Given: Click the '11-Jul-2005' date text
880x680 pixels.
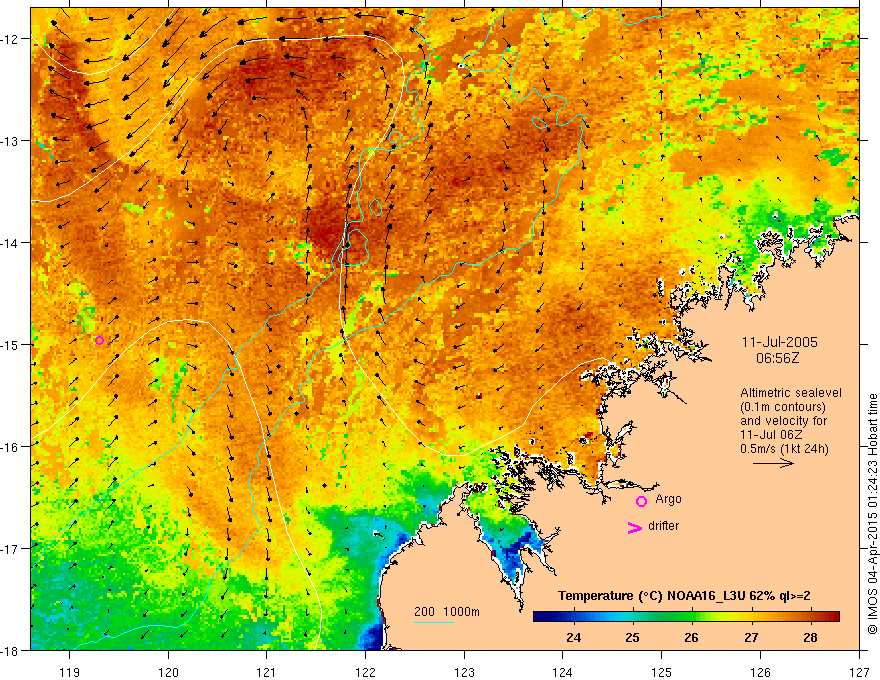Looking at the screenshot, I should click(x=779, y=342).
